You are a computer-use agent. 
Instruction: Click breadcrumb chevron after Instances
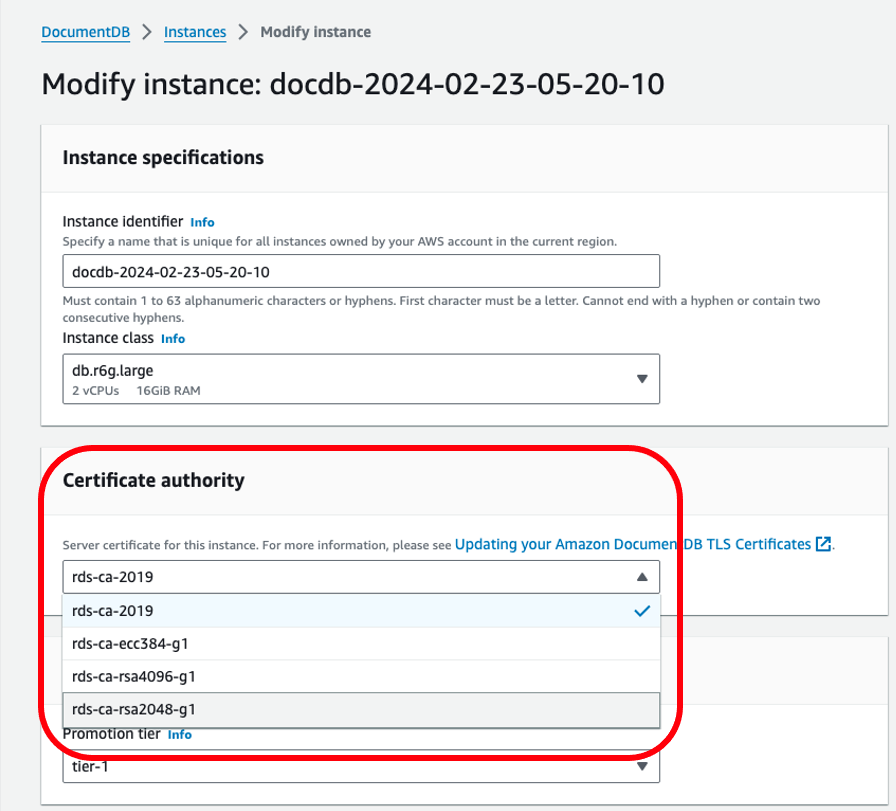(243, 32)
